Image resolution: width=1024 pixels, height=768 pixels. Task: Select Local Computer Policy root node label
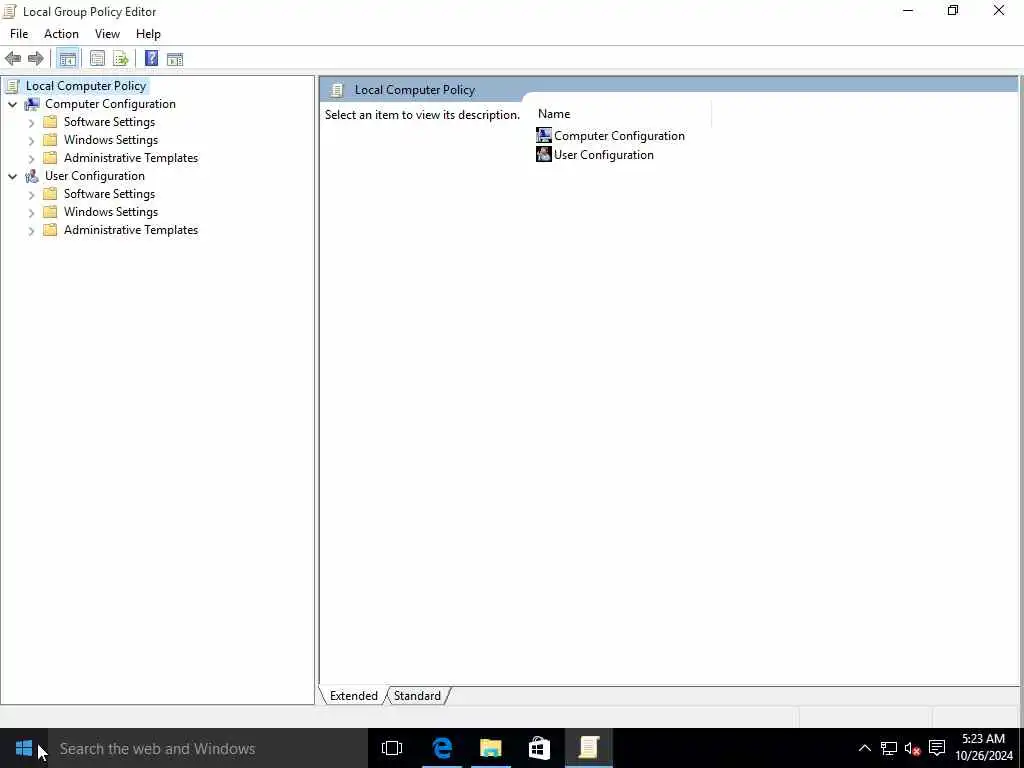coord(86,86)
